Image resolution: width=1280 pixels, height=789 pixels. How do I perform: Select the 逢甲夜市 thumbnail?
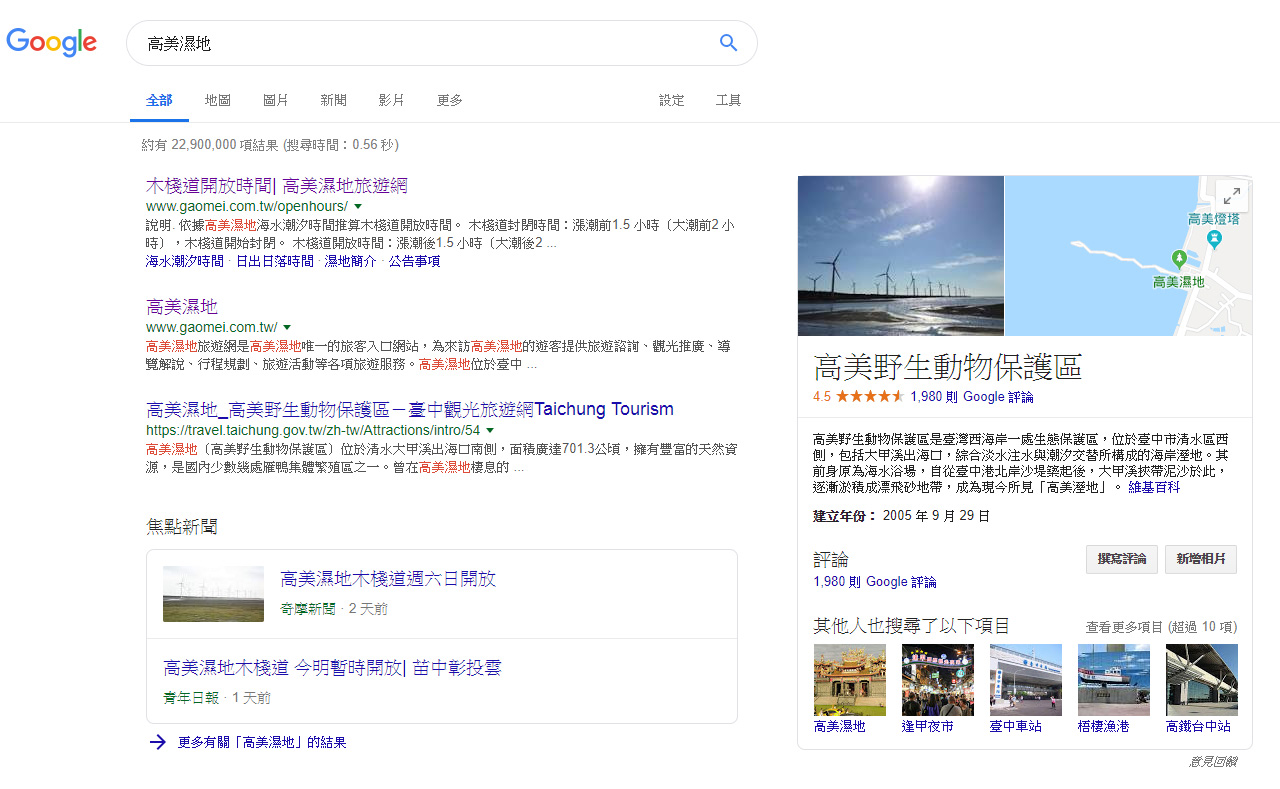coord(937,680)
